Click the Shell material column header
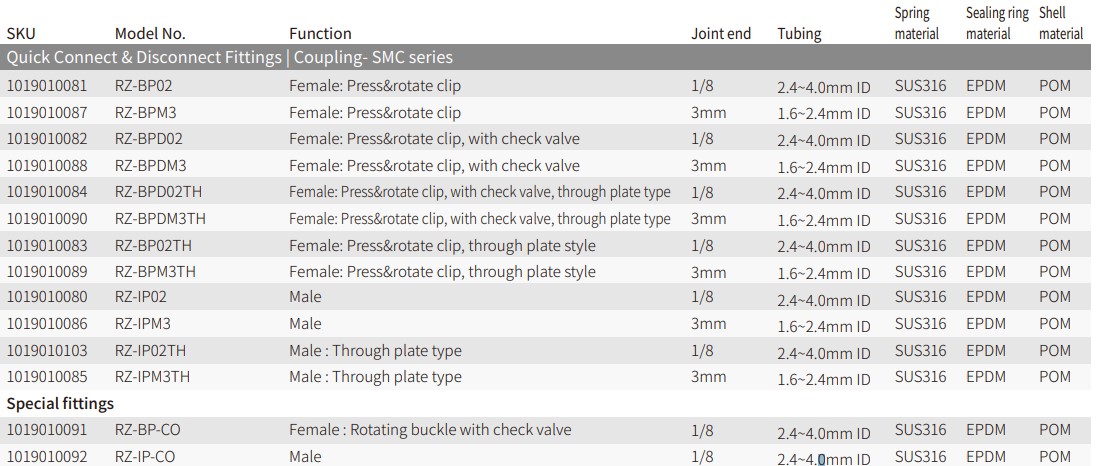Viewport: 1097px width, 466px height. tap(1061, 23)
